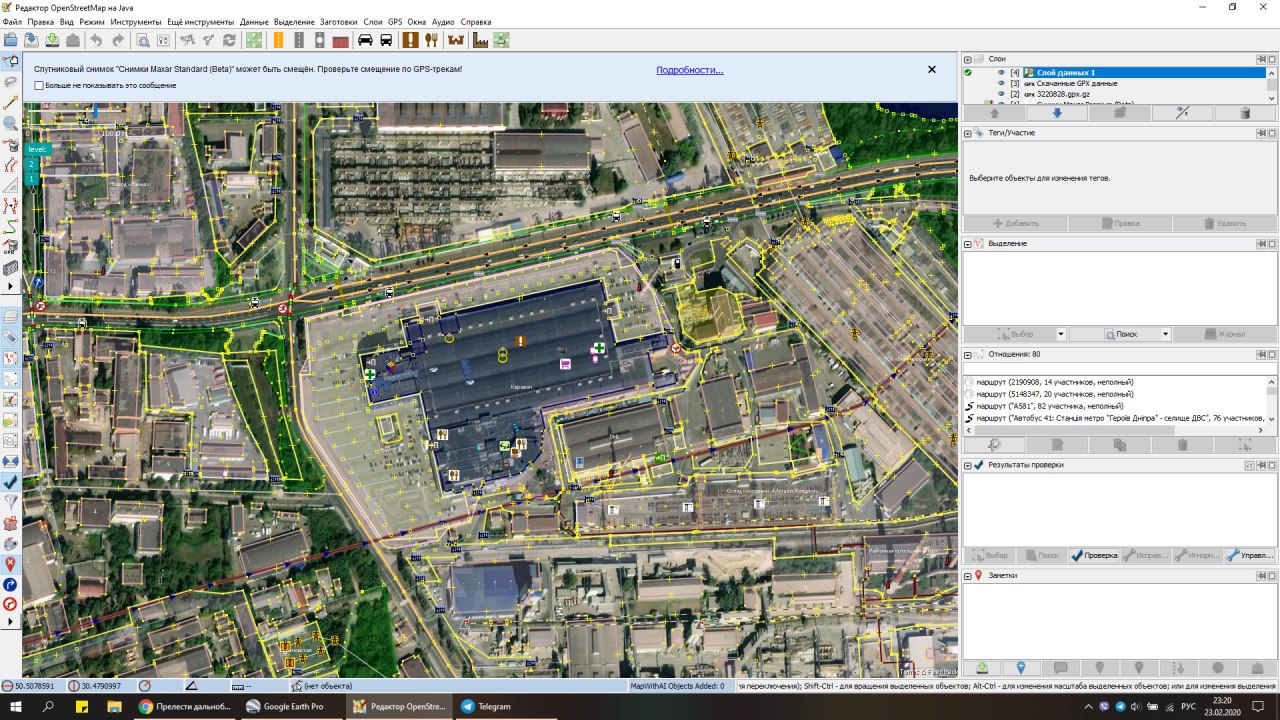Viewport: 1280px width, 720px height.
Task: Toggle visibility eye of '3220828.gpx.gz' layer
Action: pos(1001,94)
